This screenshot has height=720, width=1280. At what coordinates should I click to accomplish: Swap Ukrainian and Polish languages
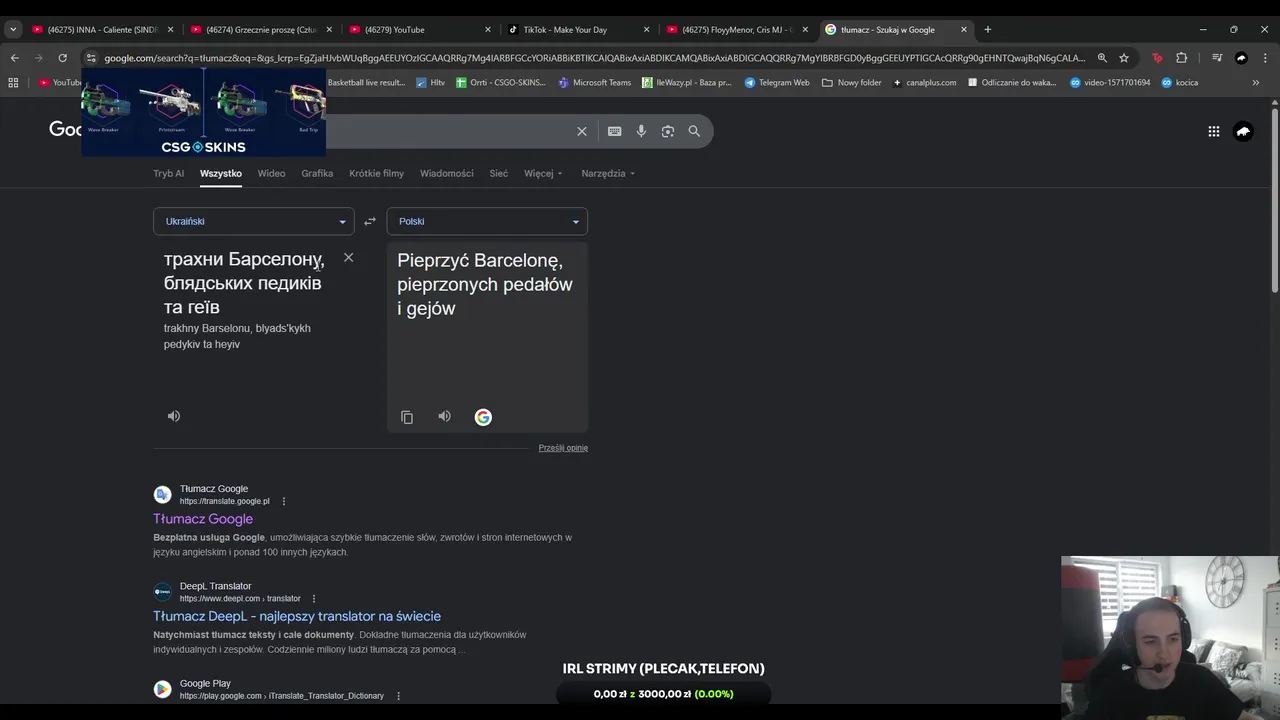point(370,221)
